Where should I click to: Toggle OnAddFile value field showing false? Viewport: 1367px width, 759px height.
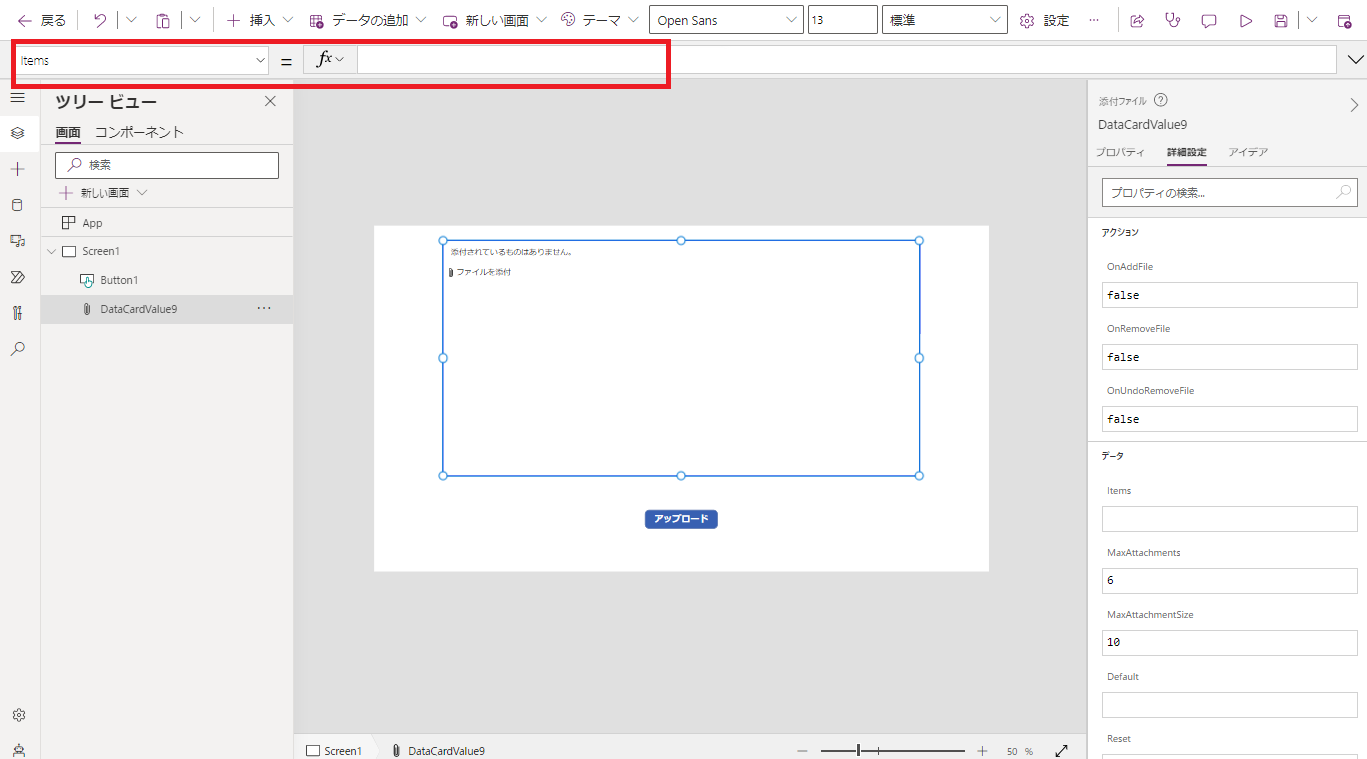click(1229, 294)
